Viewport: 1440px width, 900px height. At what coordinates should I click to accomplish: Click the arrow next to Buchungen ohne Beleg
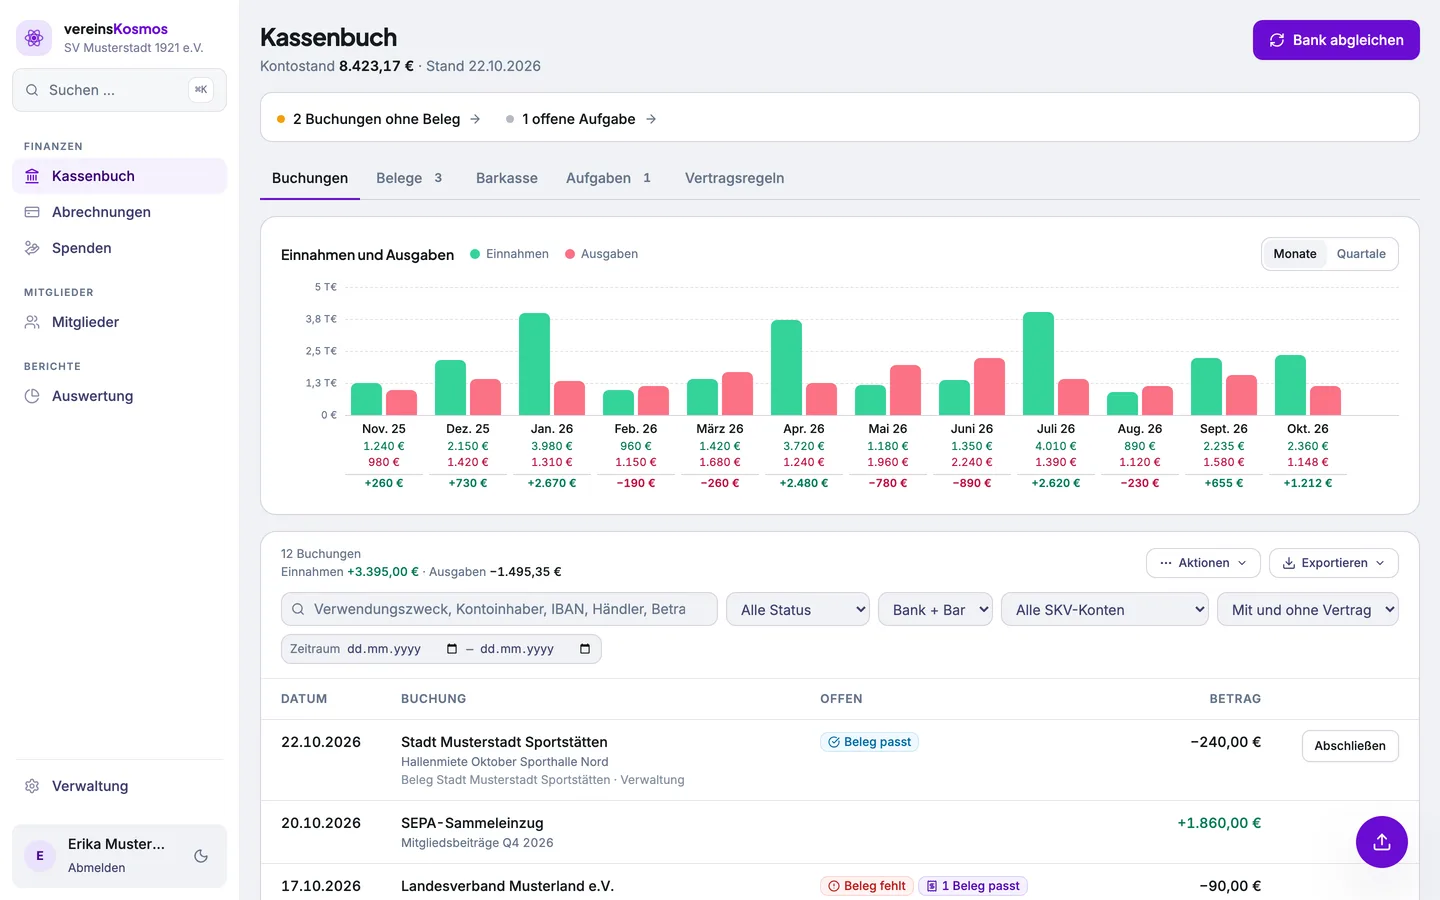475,119
